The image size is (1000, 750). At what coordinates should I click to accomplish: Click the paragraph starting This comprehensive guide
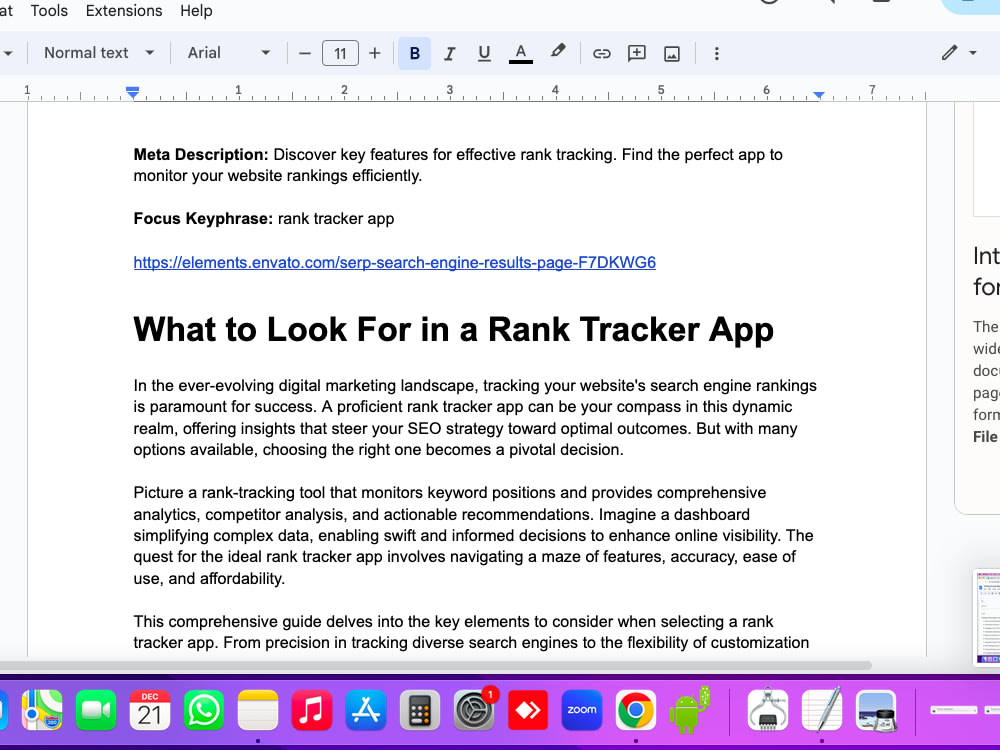pyautogui.click(x=472, y=632)
